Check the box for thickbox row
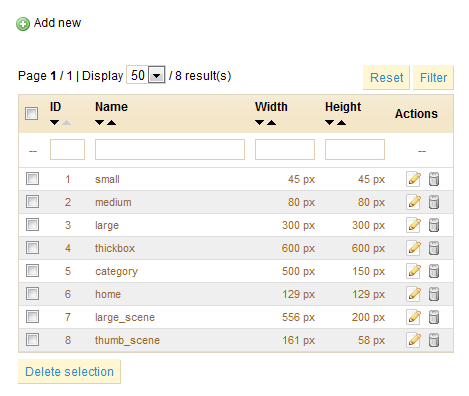469x396 pixels. point(32,247)
